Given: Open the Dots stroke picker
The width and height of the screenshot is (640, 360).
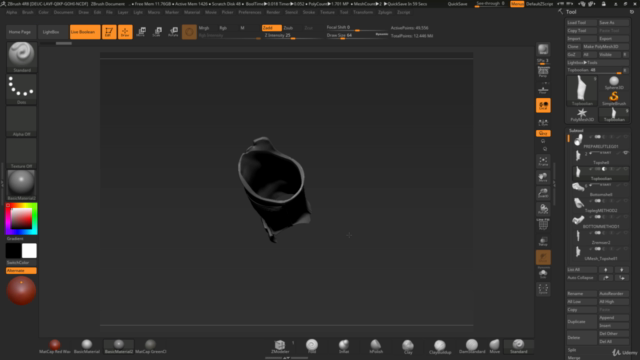Looking at the screenshot, I should [21, 89].
